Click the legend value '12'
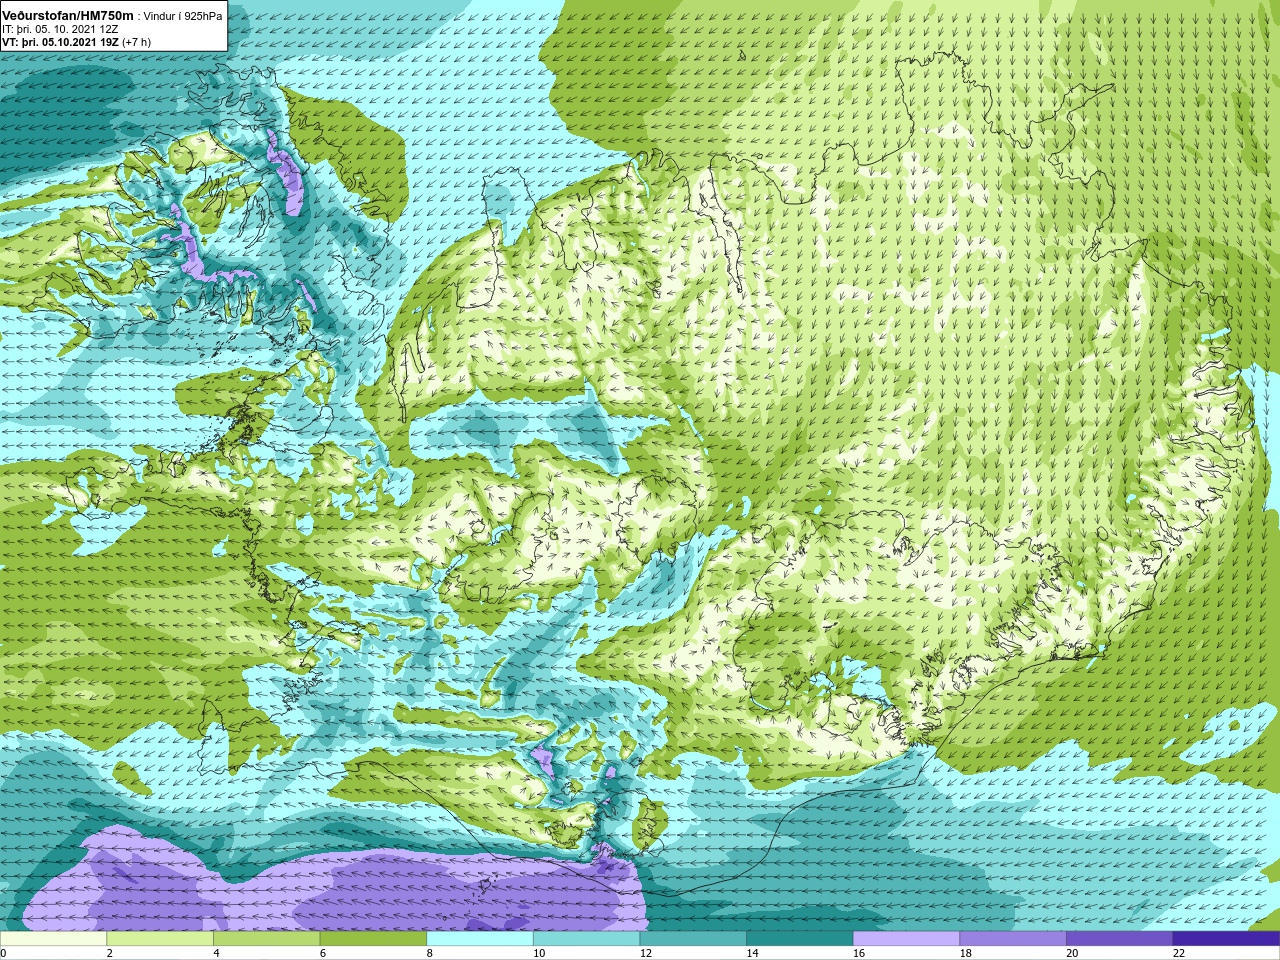1280x960 pixels. click(x=646, y=953)
